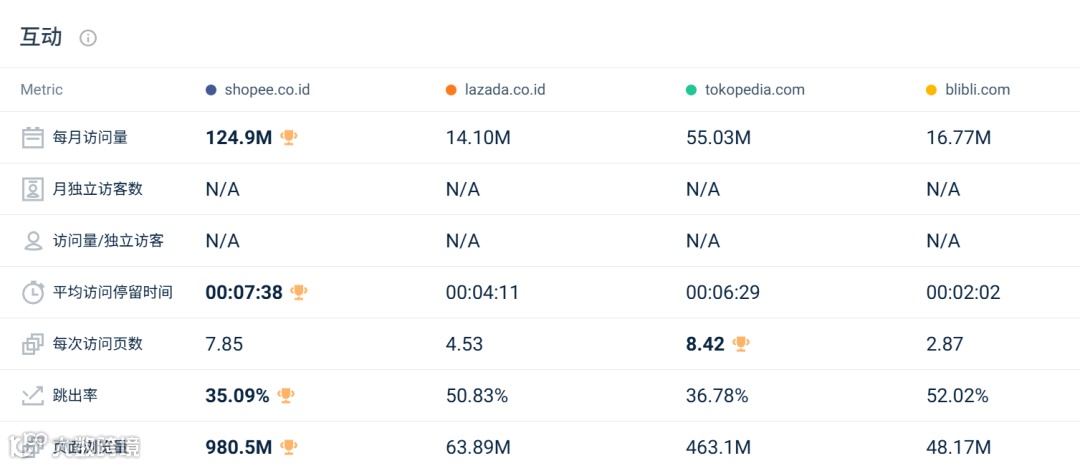Open the lazada.co.id column link

coord(505,90)
